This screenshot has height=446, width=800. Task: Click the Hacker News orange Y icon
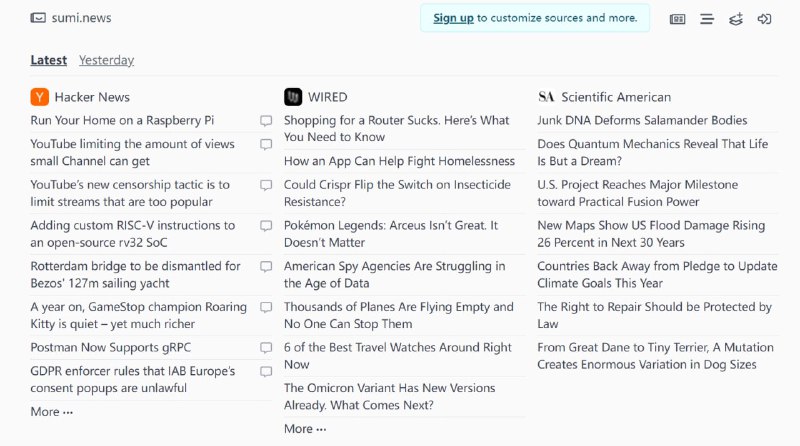point(39,97)
